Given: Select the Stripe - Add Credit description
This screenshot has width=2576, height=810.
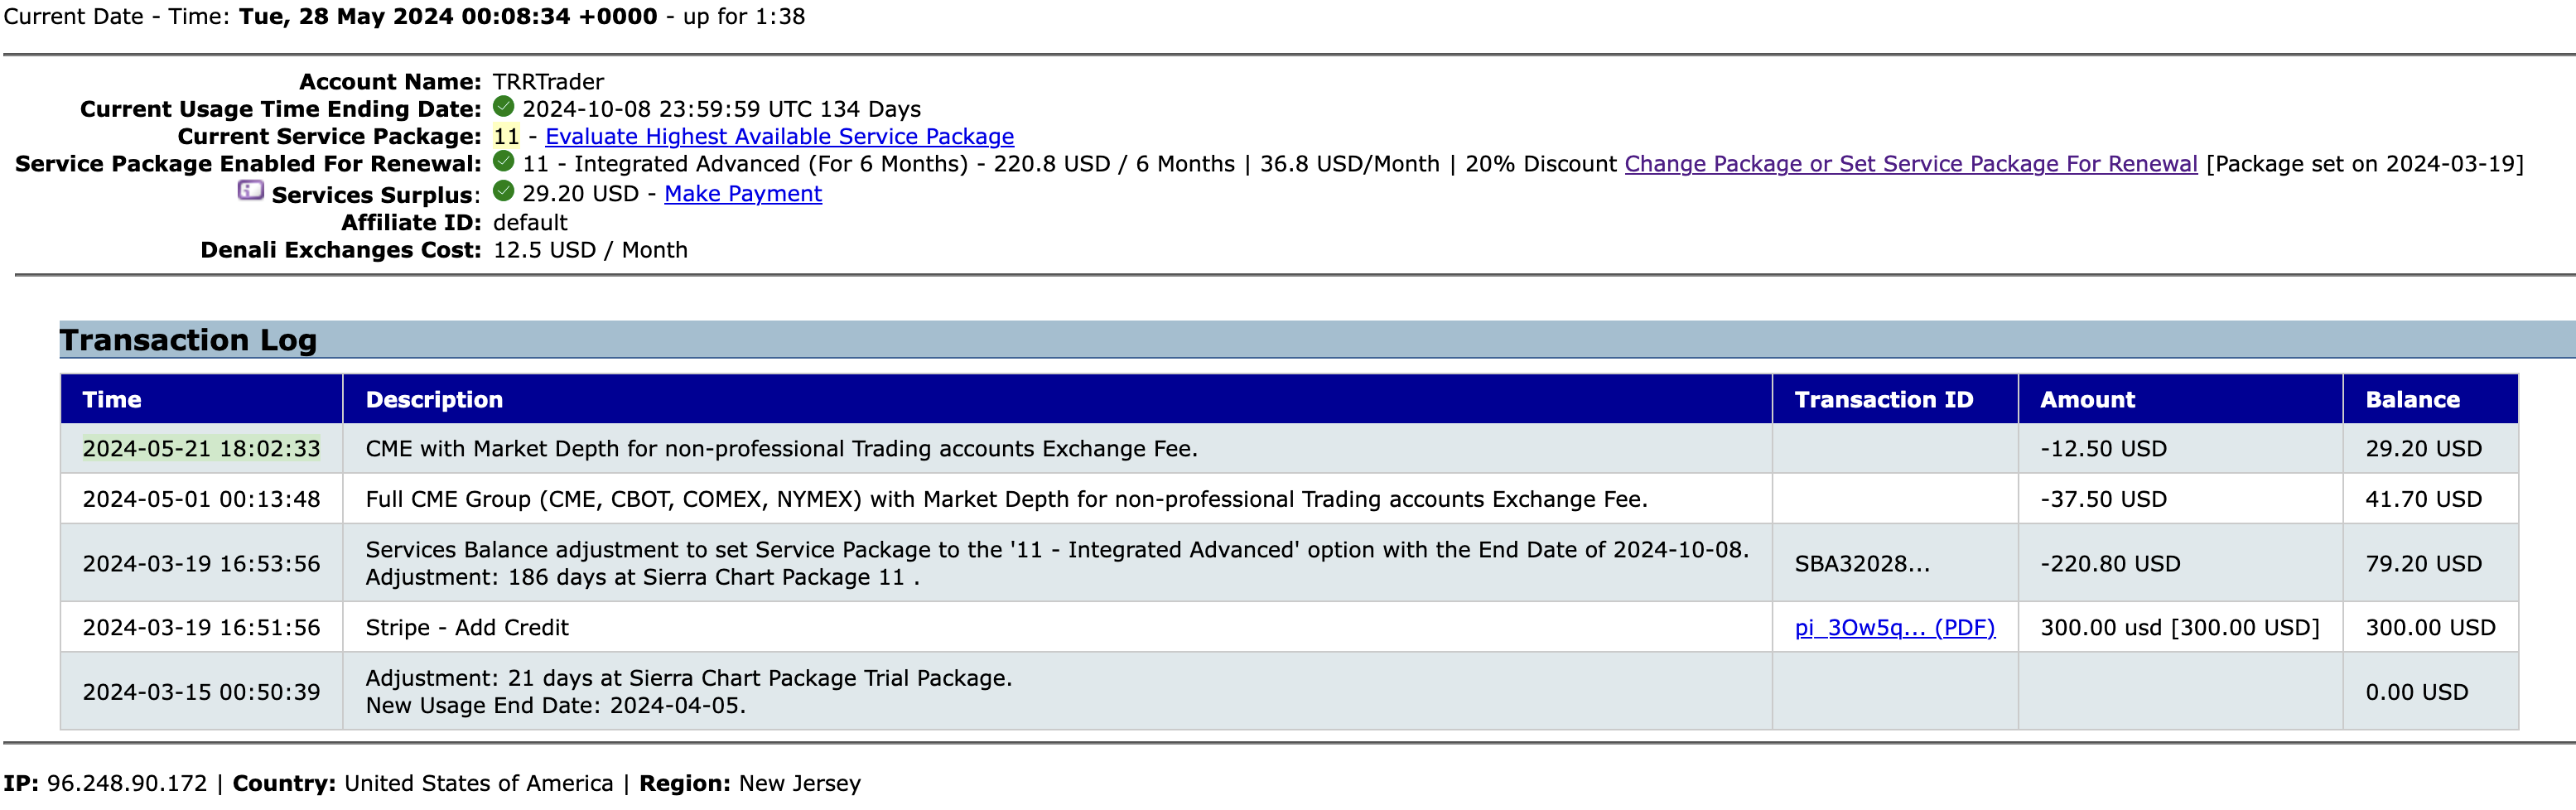Looking at the screenshot, I should click(x=467, y=628).
